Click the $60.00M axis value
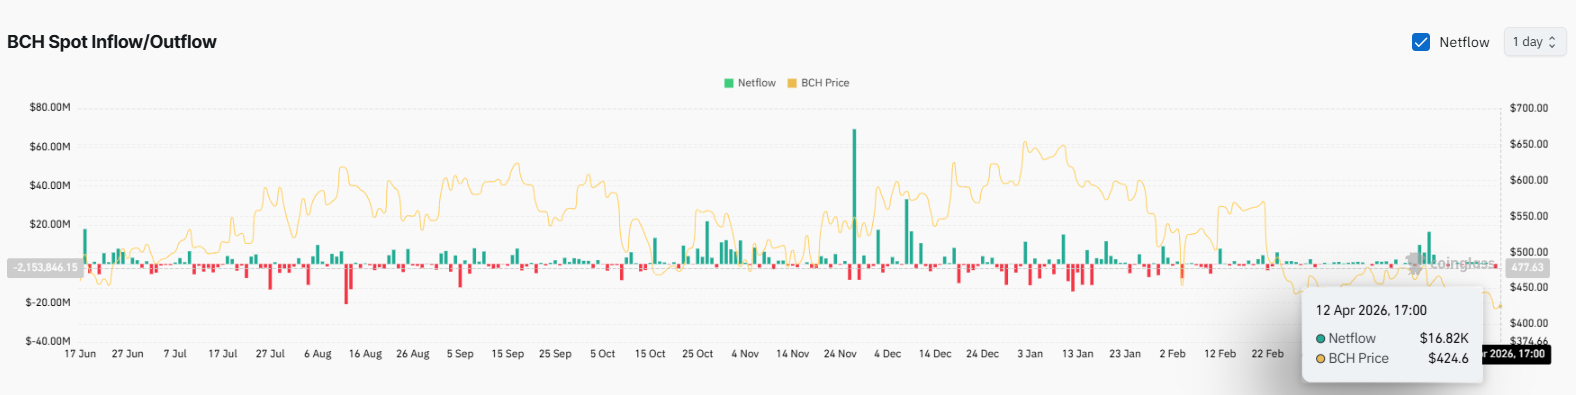This screenshot has width=1576, height=395. click(50, 147)
